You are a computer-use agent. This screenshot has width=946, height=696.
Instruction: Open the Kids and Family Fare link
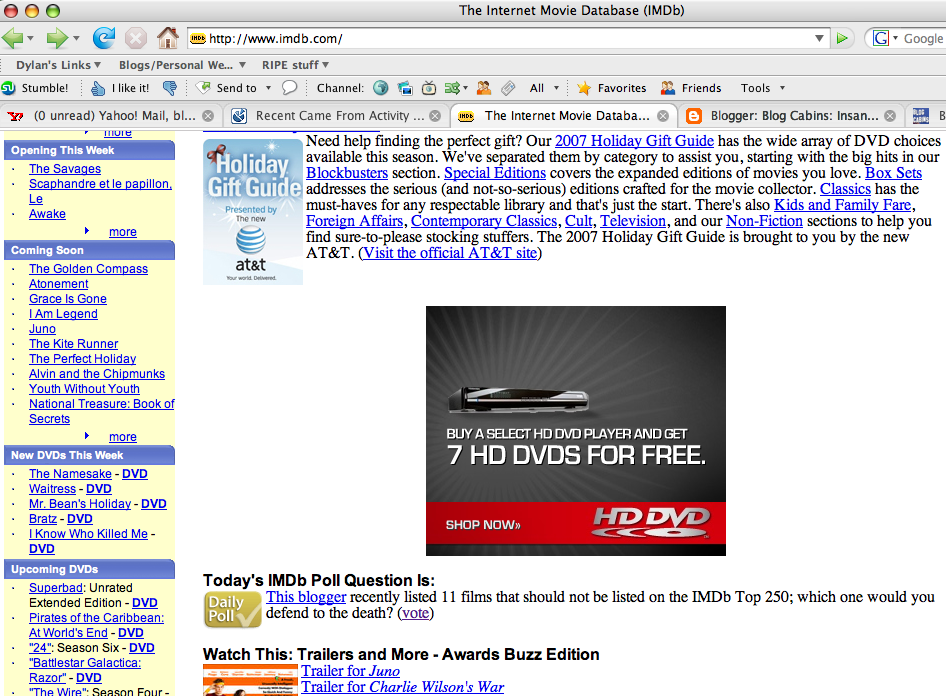point(842,205)
